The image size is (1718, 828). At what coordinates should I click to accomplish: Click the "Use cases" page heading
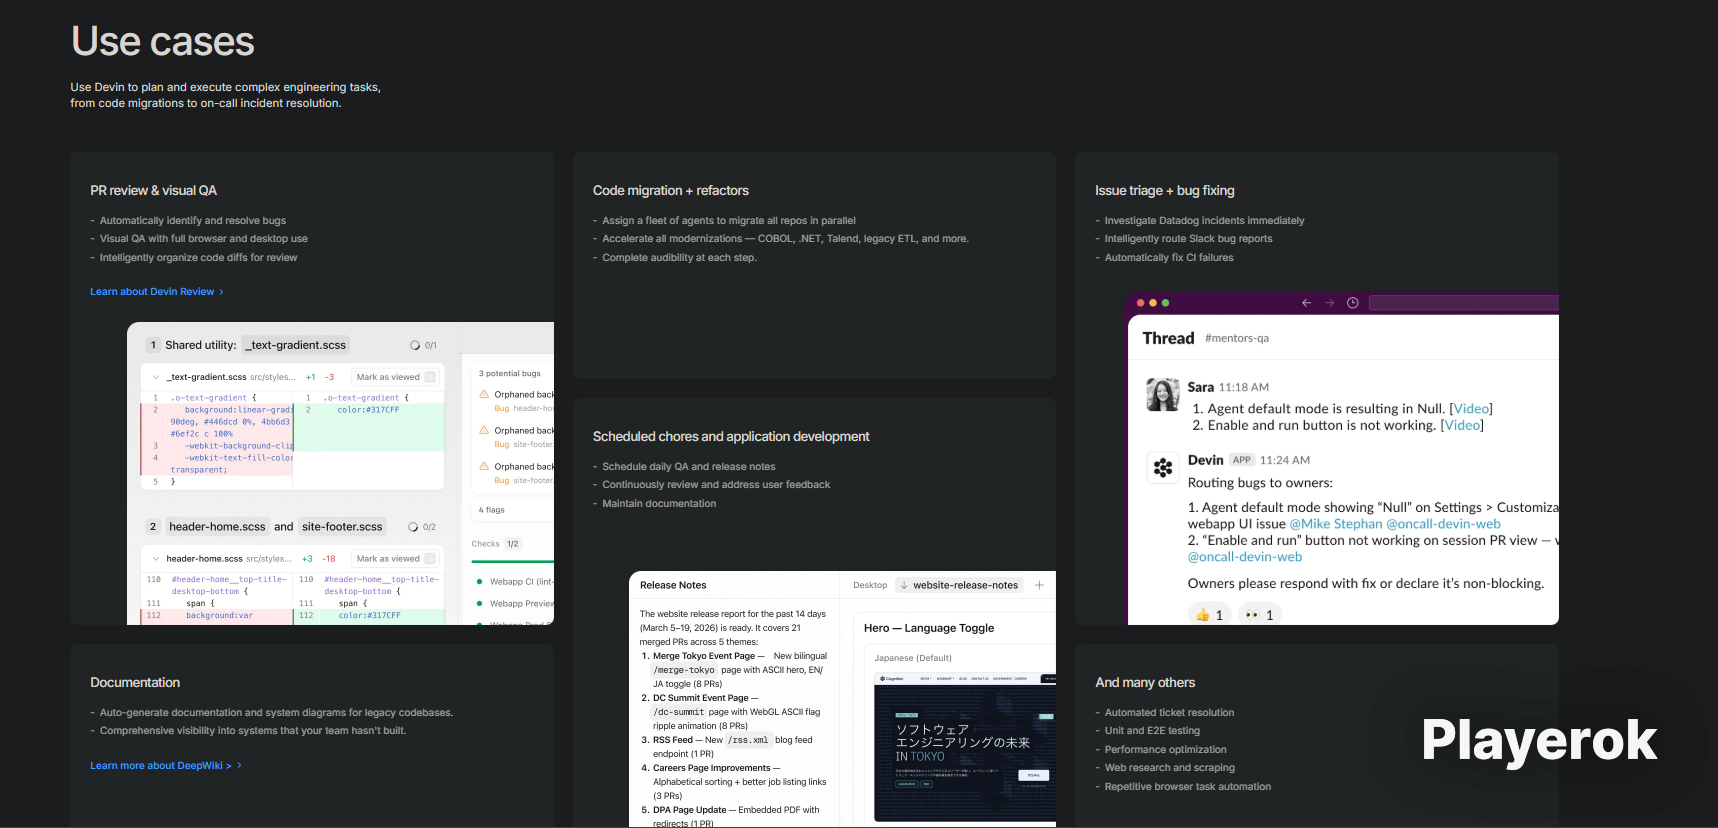[x=163, y=41]
